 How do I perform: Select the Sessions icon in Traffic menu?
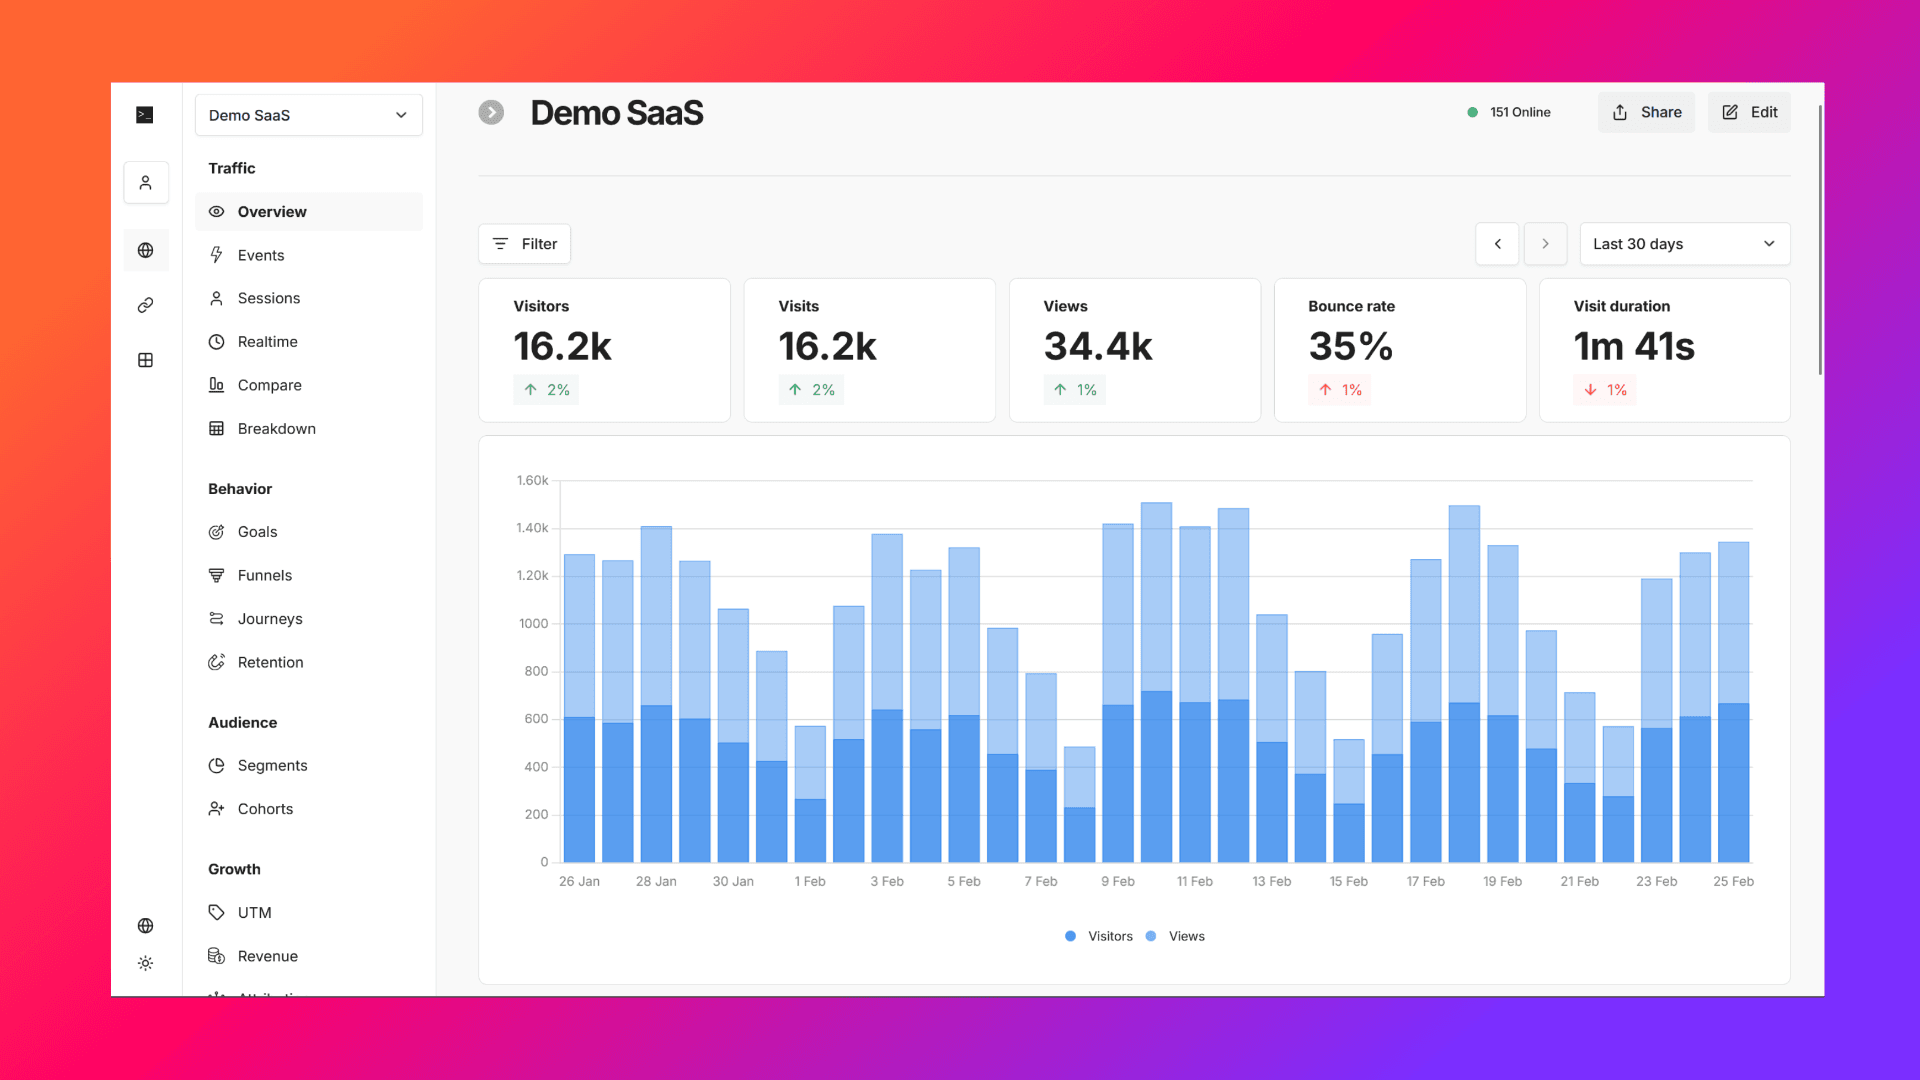(x=216, y=298)
